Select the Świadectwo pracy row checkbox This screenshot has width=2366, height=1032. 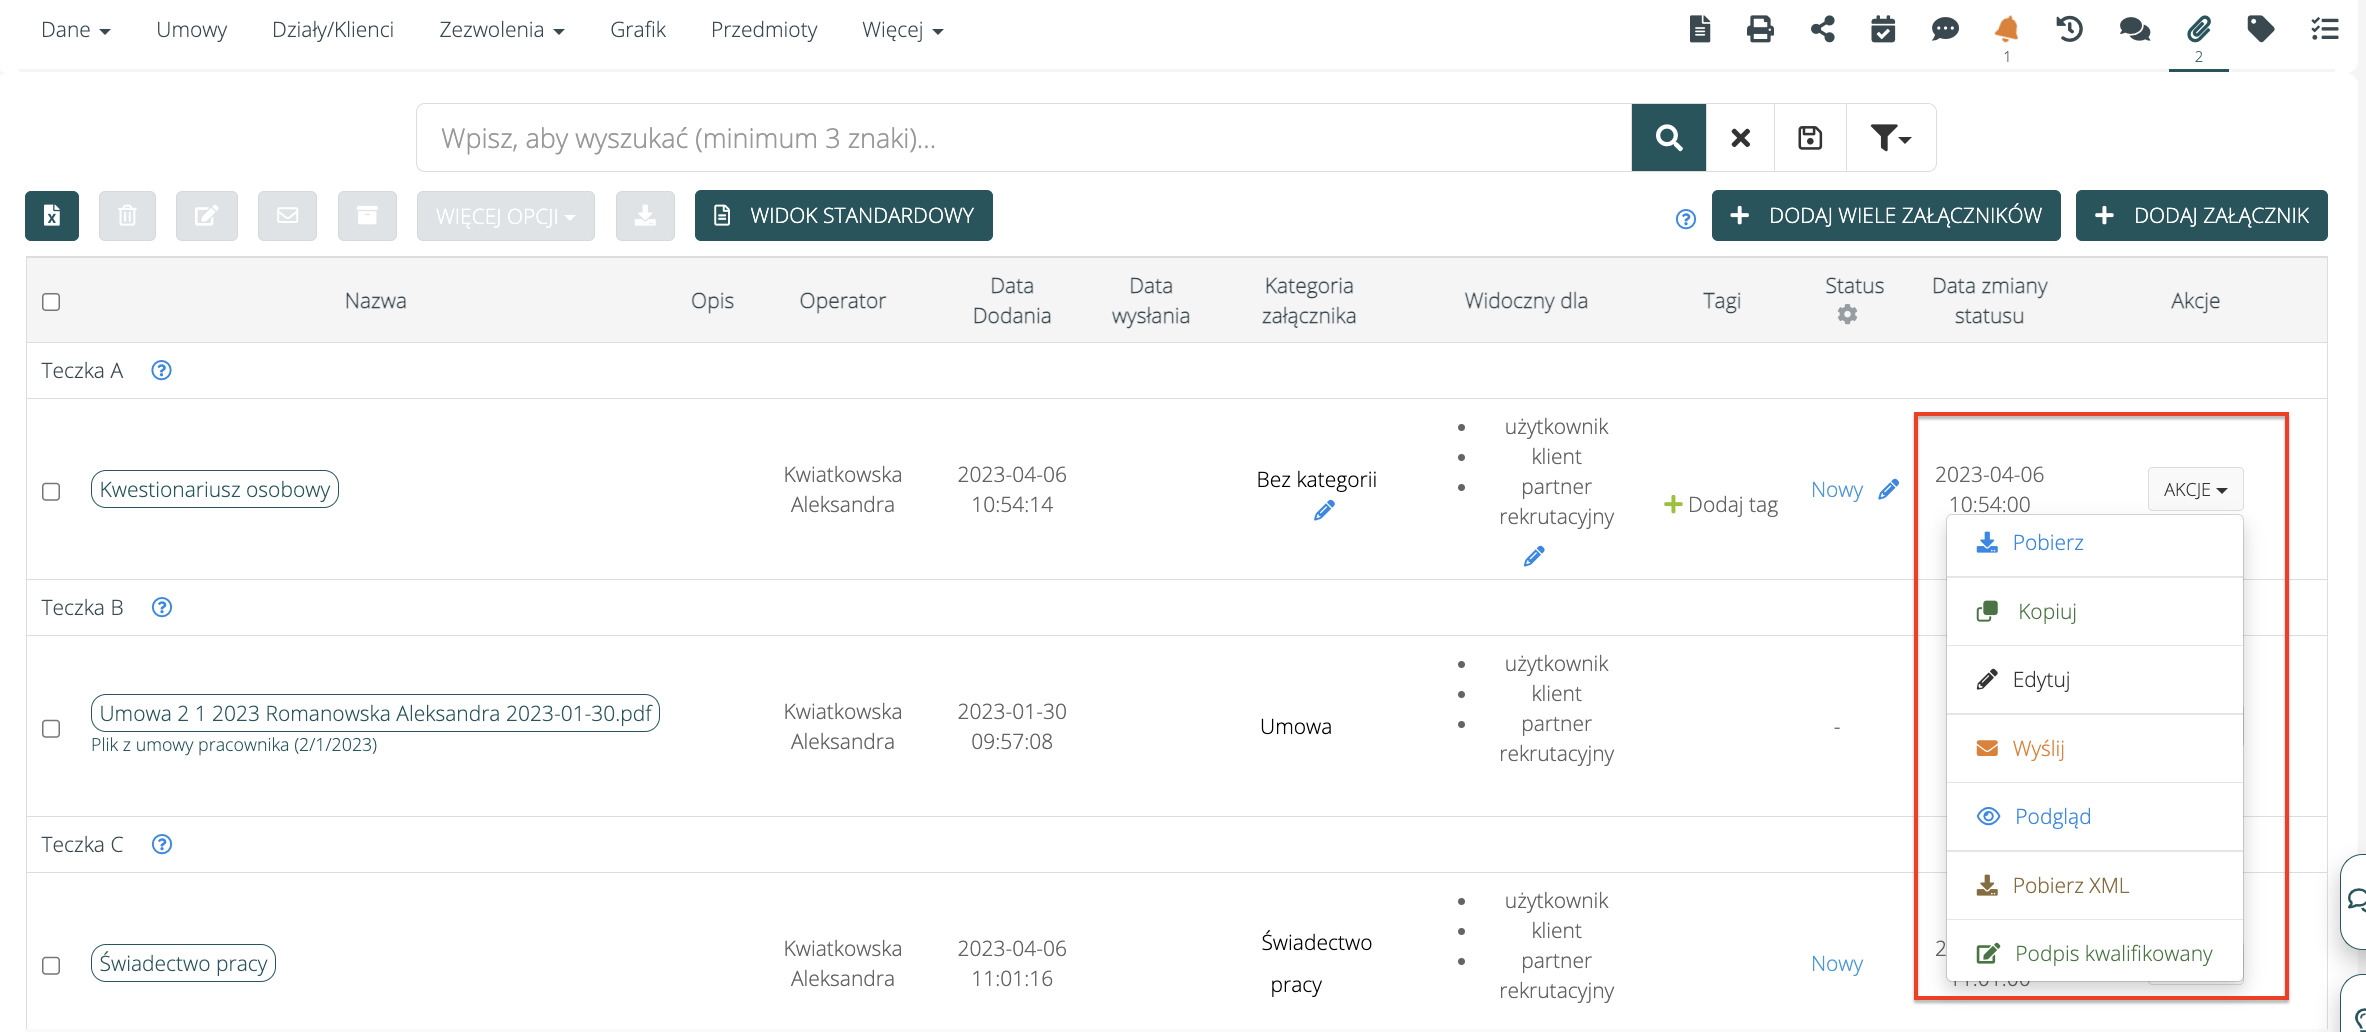51,965
